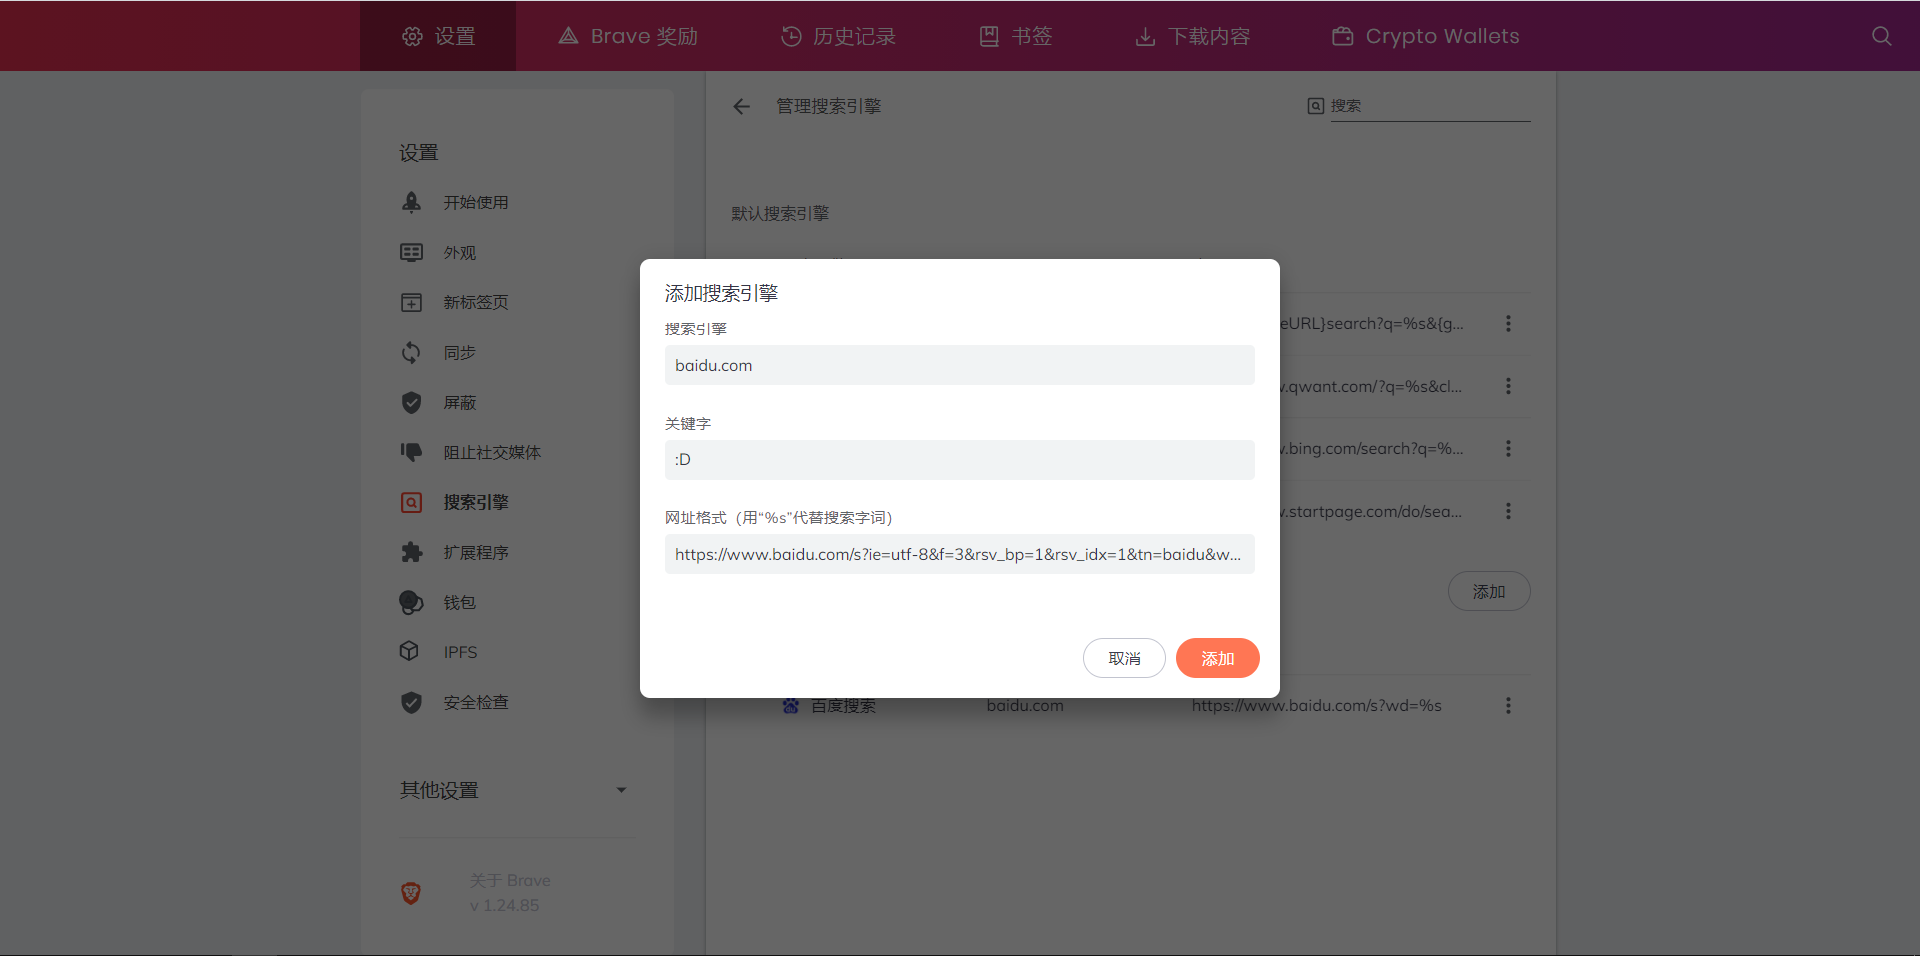Viewport: 1920px width, 956px height.
Task: Click the back arrow beside 管理搜索引擎
Action: point(741,106)
